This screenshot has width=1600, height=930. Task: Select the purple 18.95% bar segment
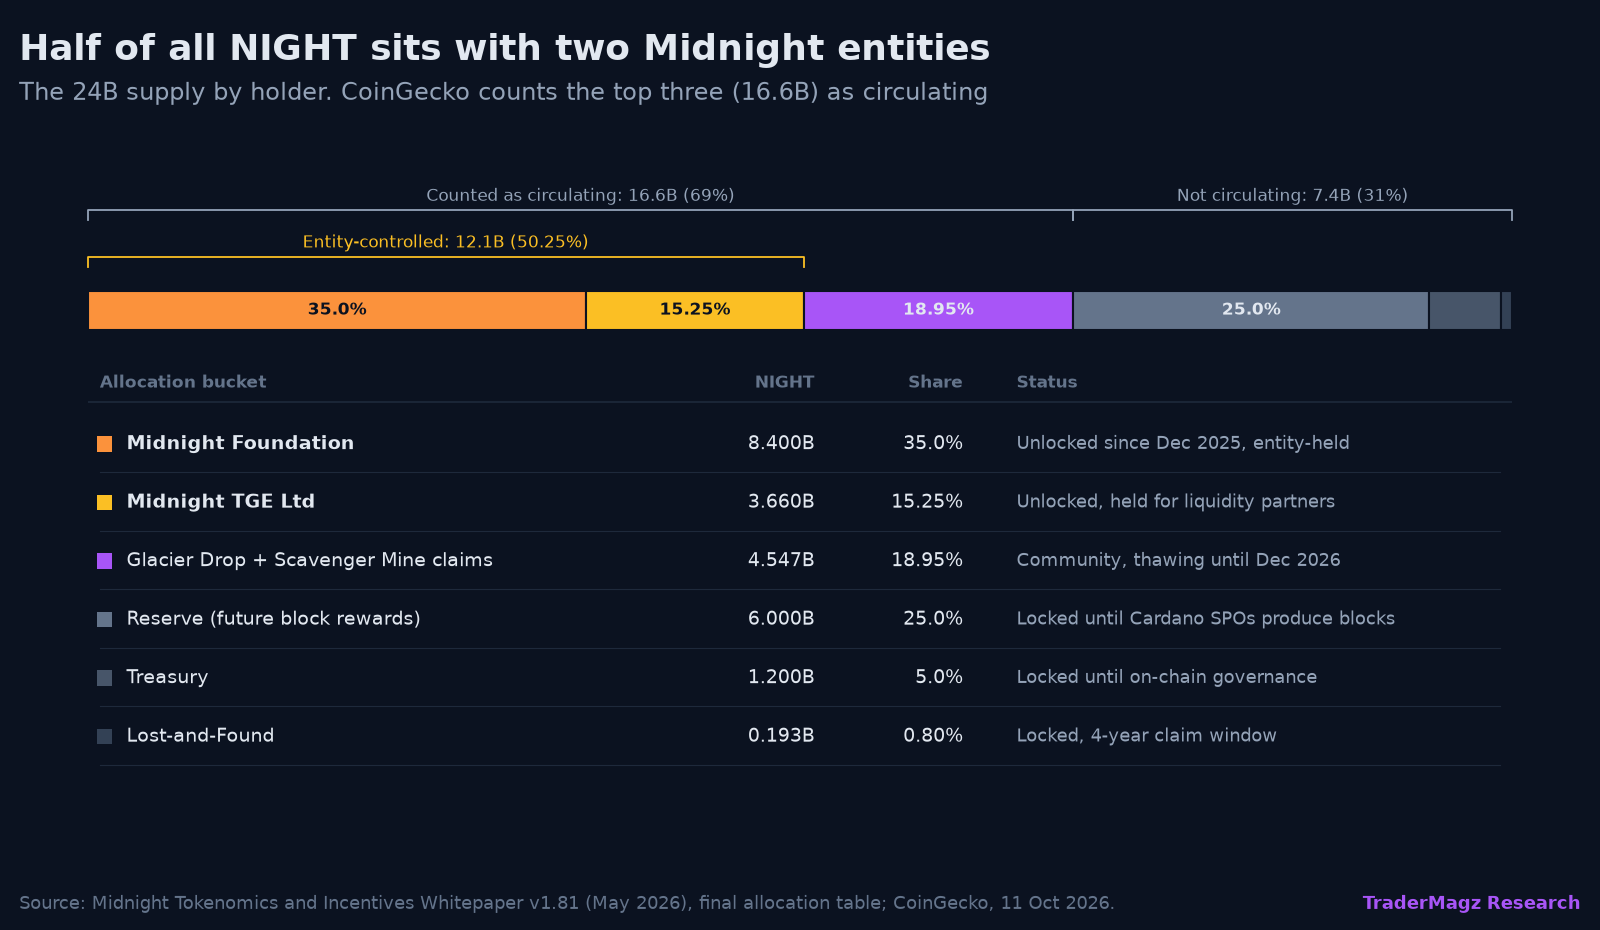pyautogui.click(x=938, y=310)
